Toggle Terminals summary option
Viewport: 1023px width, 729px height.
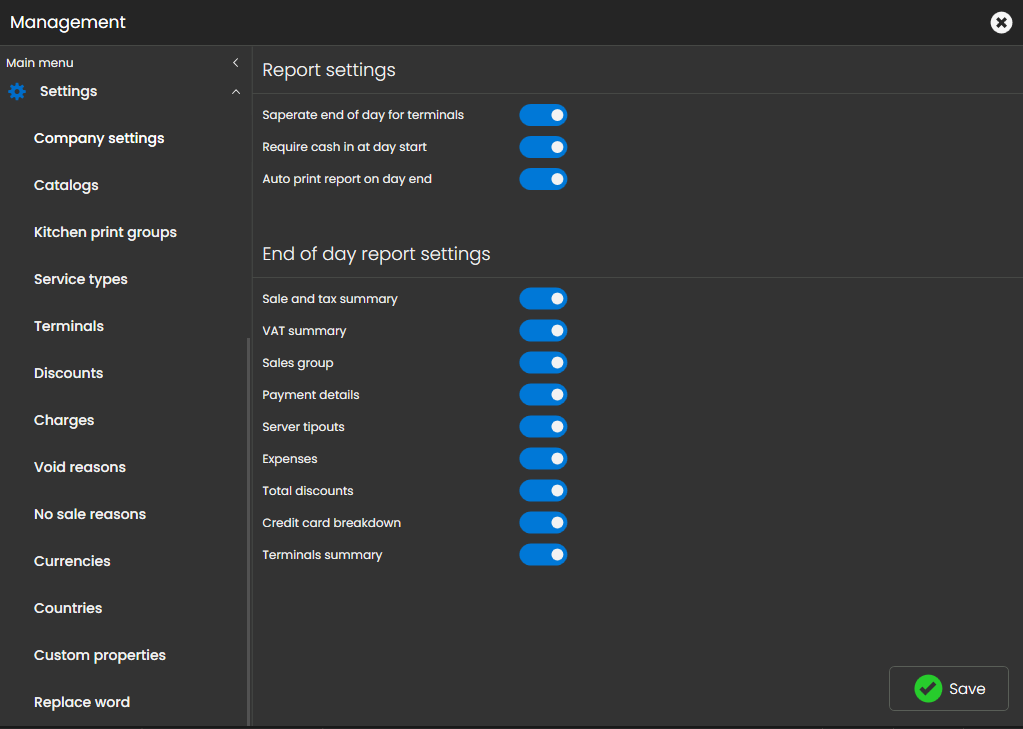[543, 555]
